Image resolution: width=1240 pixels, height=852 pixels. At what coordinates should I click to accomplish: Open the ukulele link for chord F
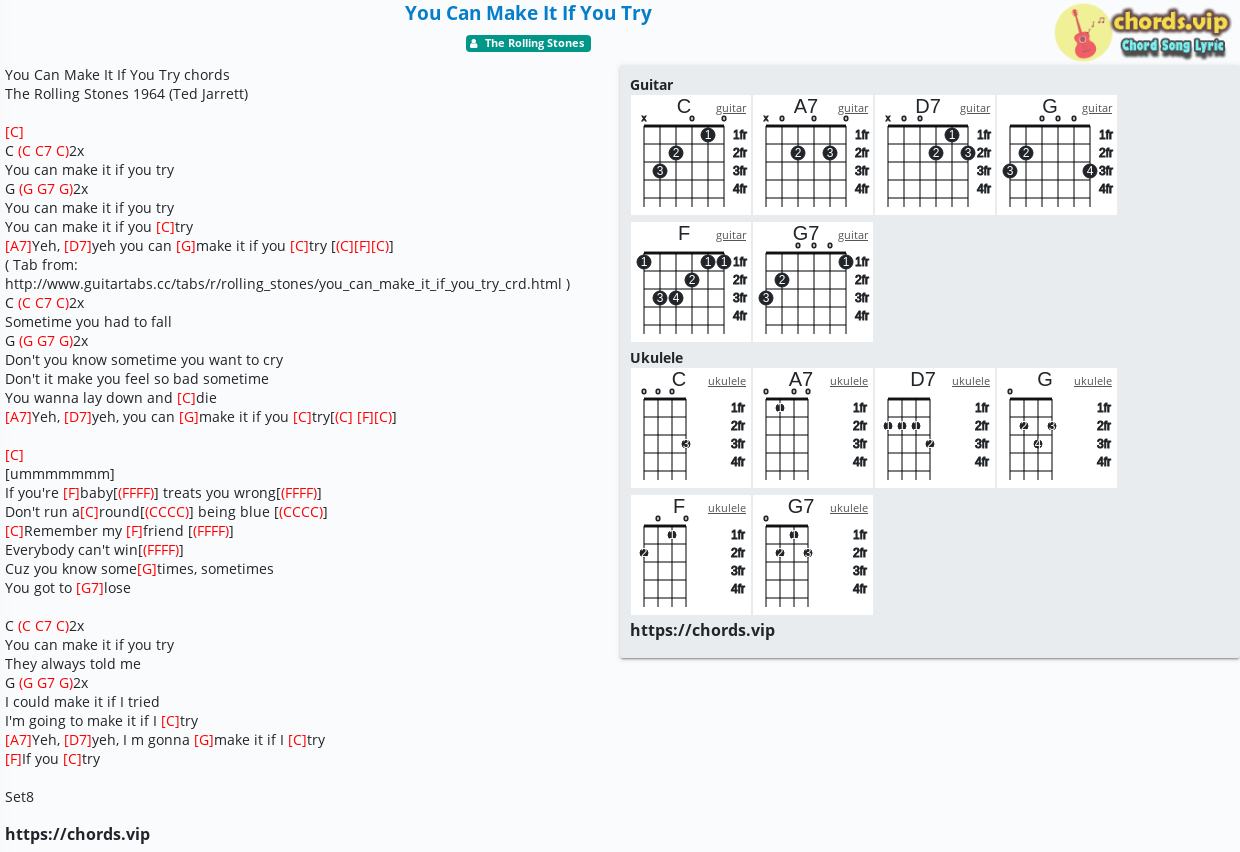[727, 508]
